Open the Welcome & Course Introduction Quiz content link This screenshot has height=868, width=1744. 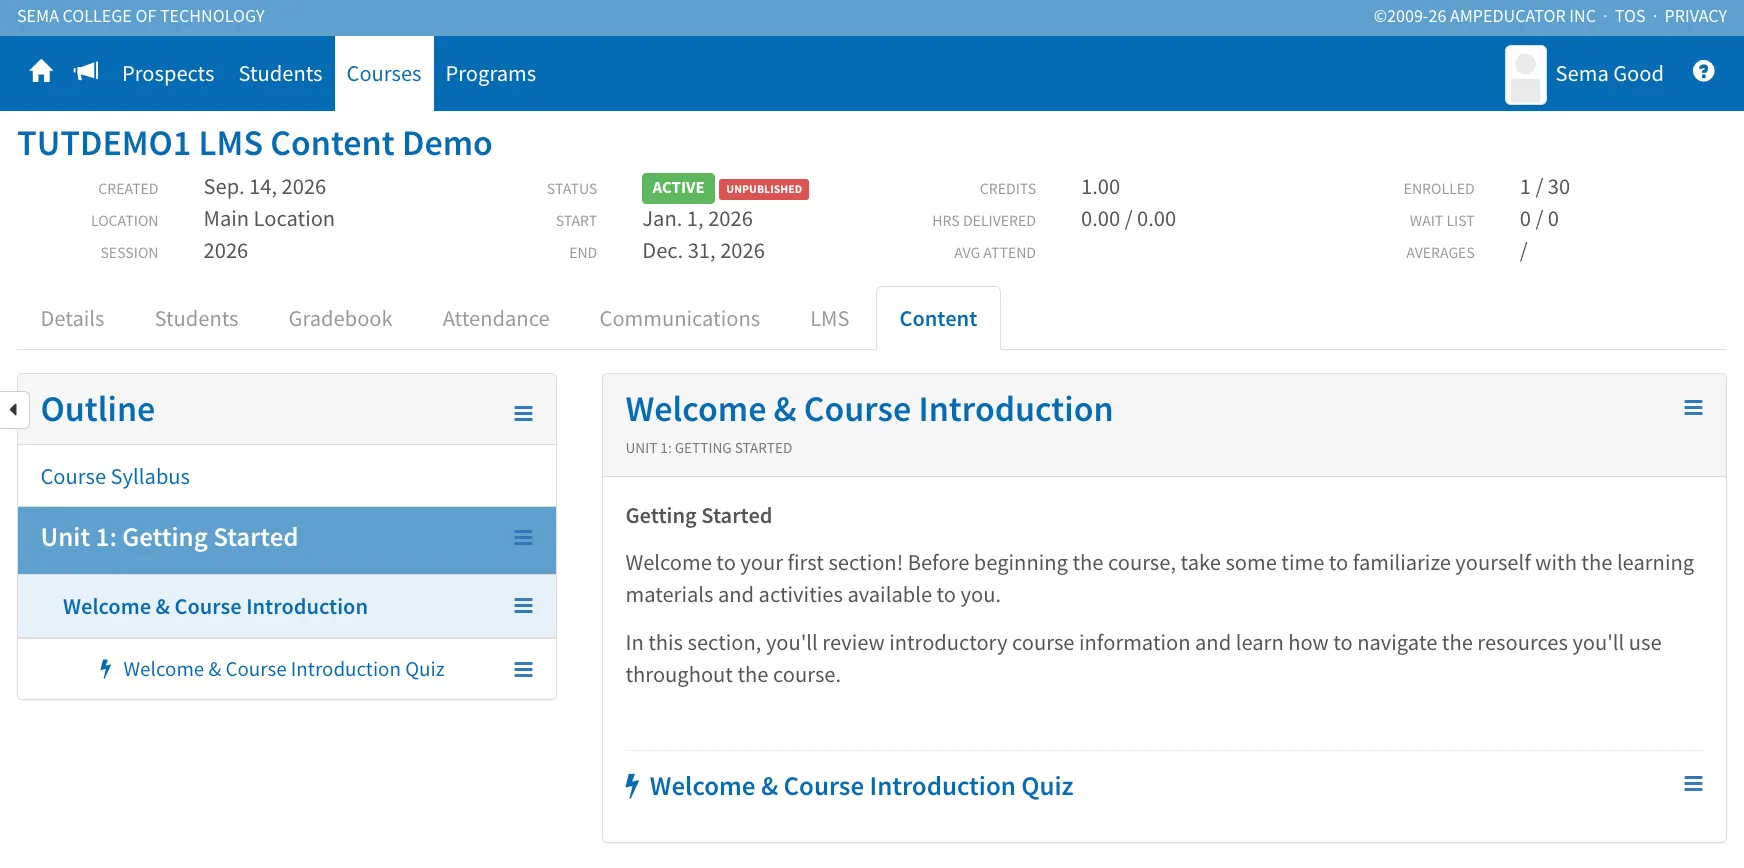(861, 787)
